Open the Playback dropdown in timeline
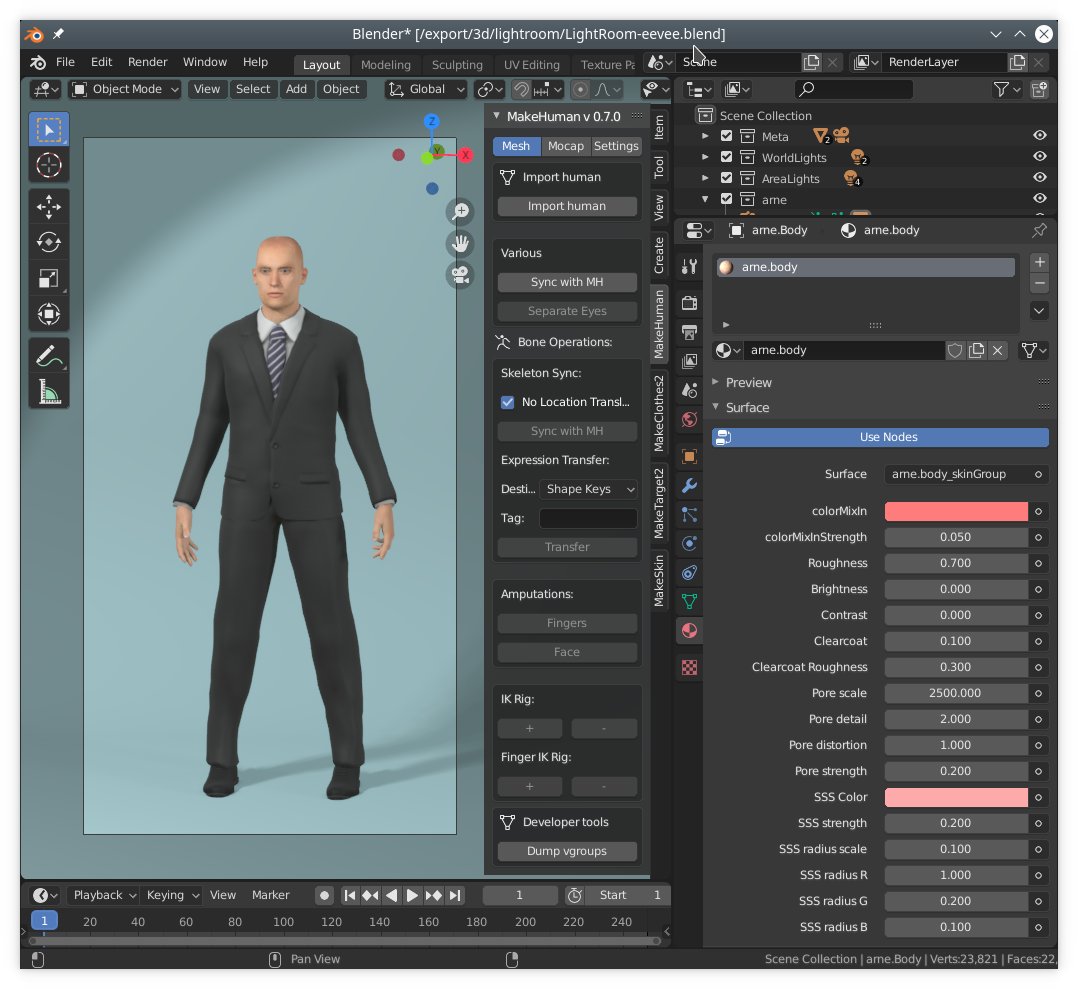Viewport: 1078px width, 989px height. [104, 895]
